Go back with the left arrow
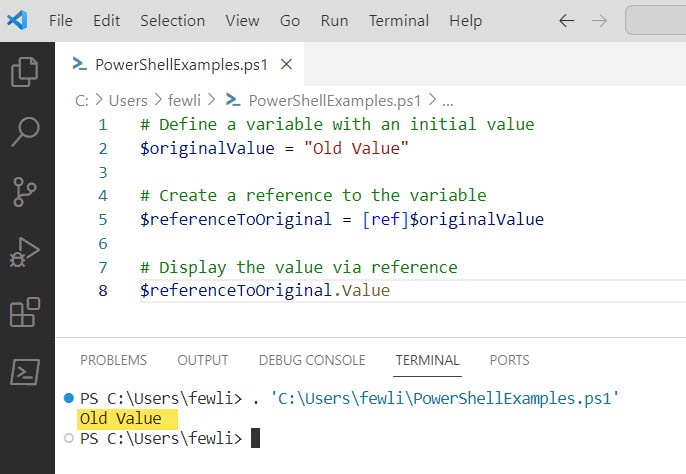Viewport: 686px width, 474px height. point(567,21)
